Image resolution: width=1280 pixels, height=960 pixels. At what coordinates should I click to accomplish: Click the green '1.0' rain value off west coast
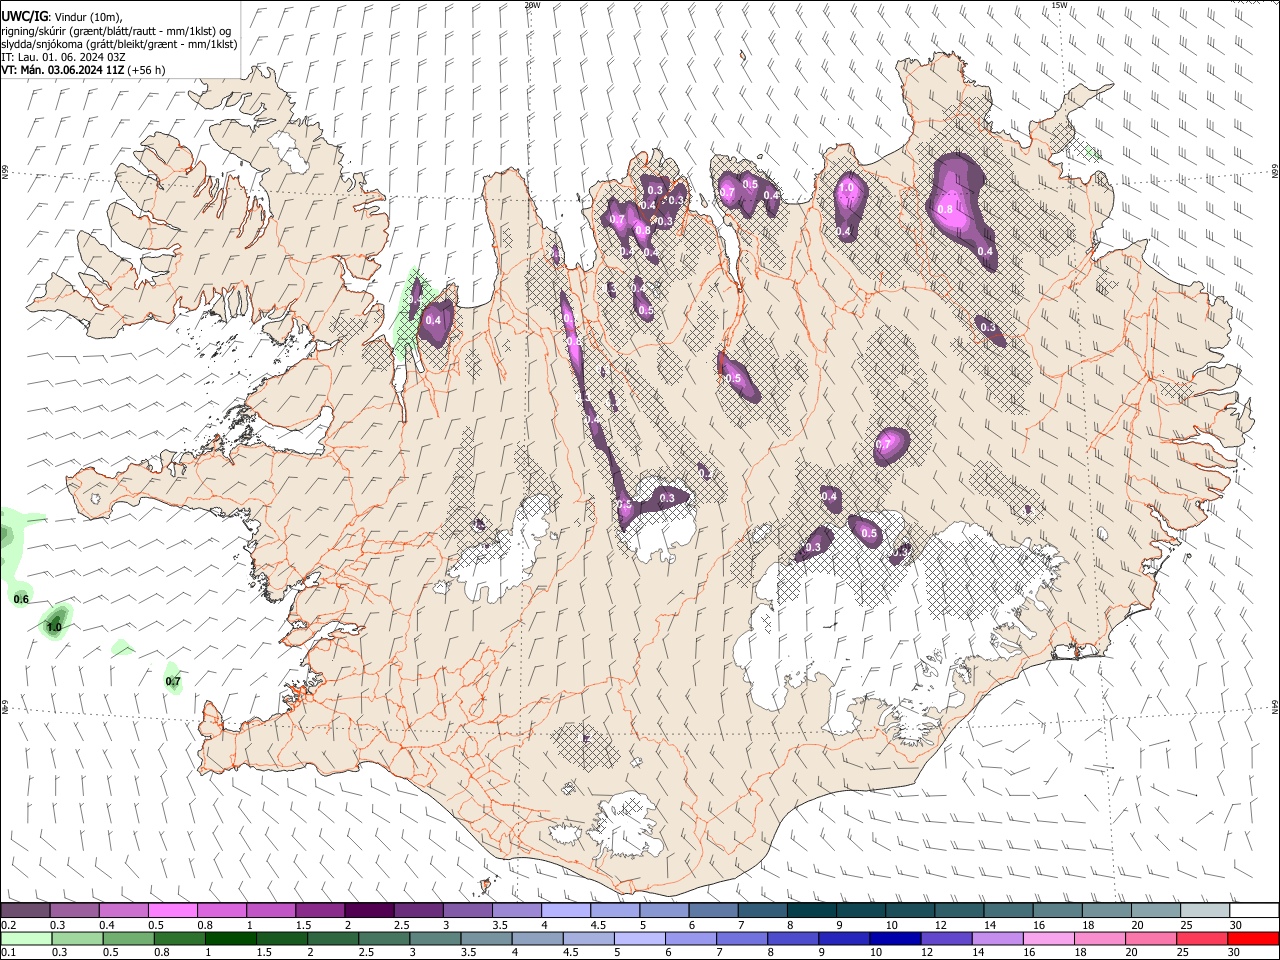(55, 627)
